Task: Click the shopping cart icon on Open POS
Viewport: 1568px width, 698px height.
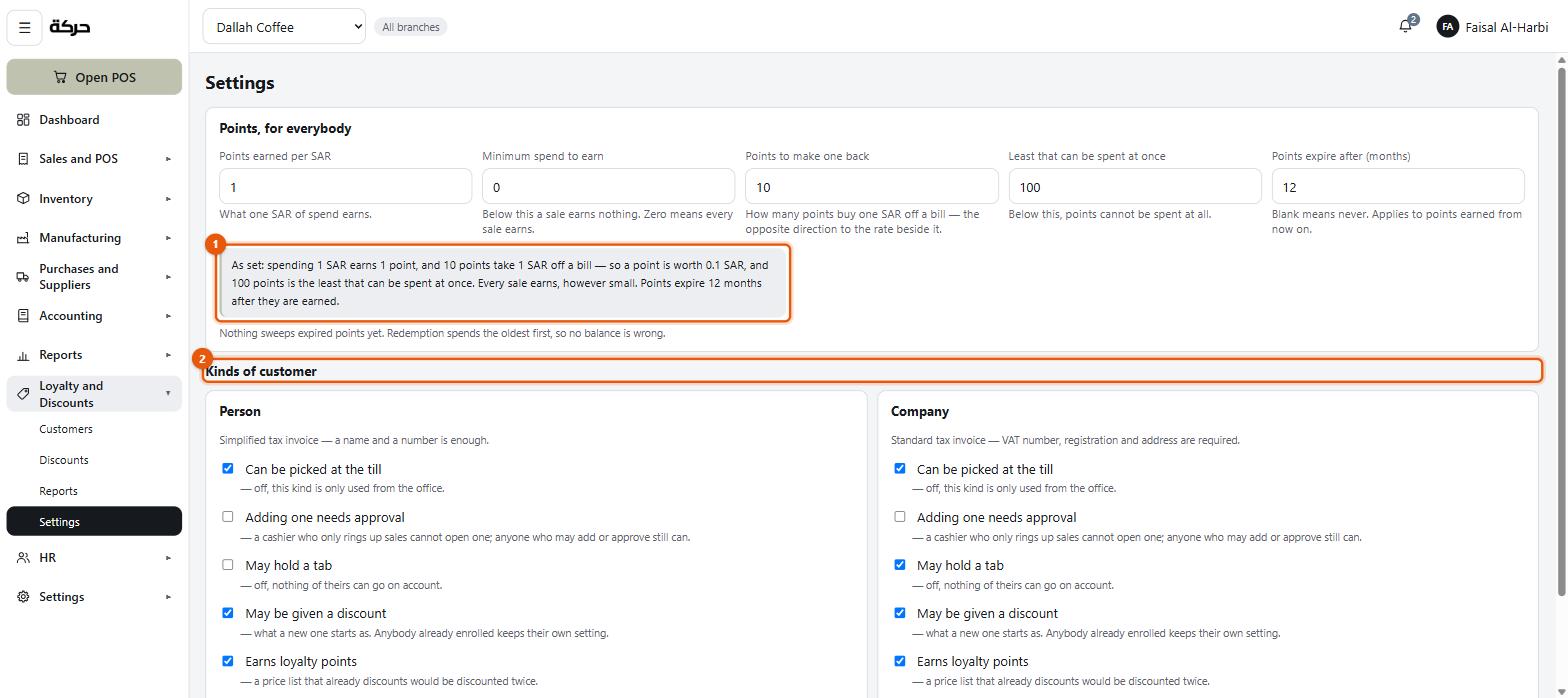Action: (60, 77)
